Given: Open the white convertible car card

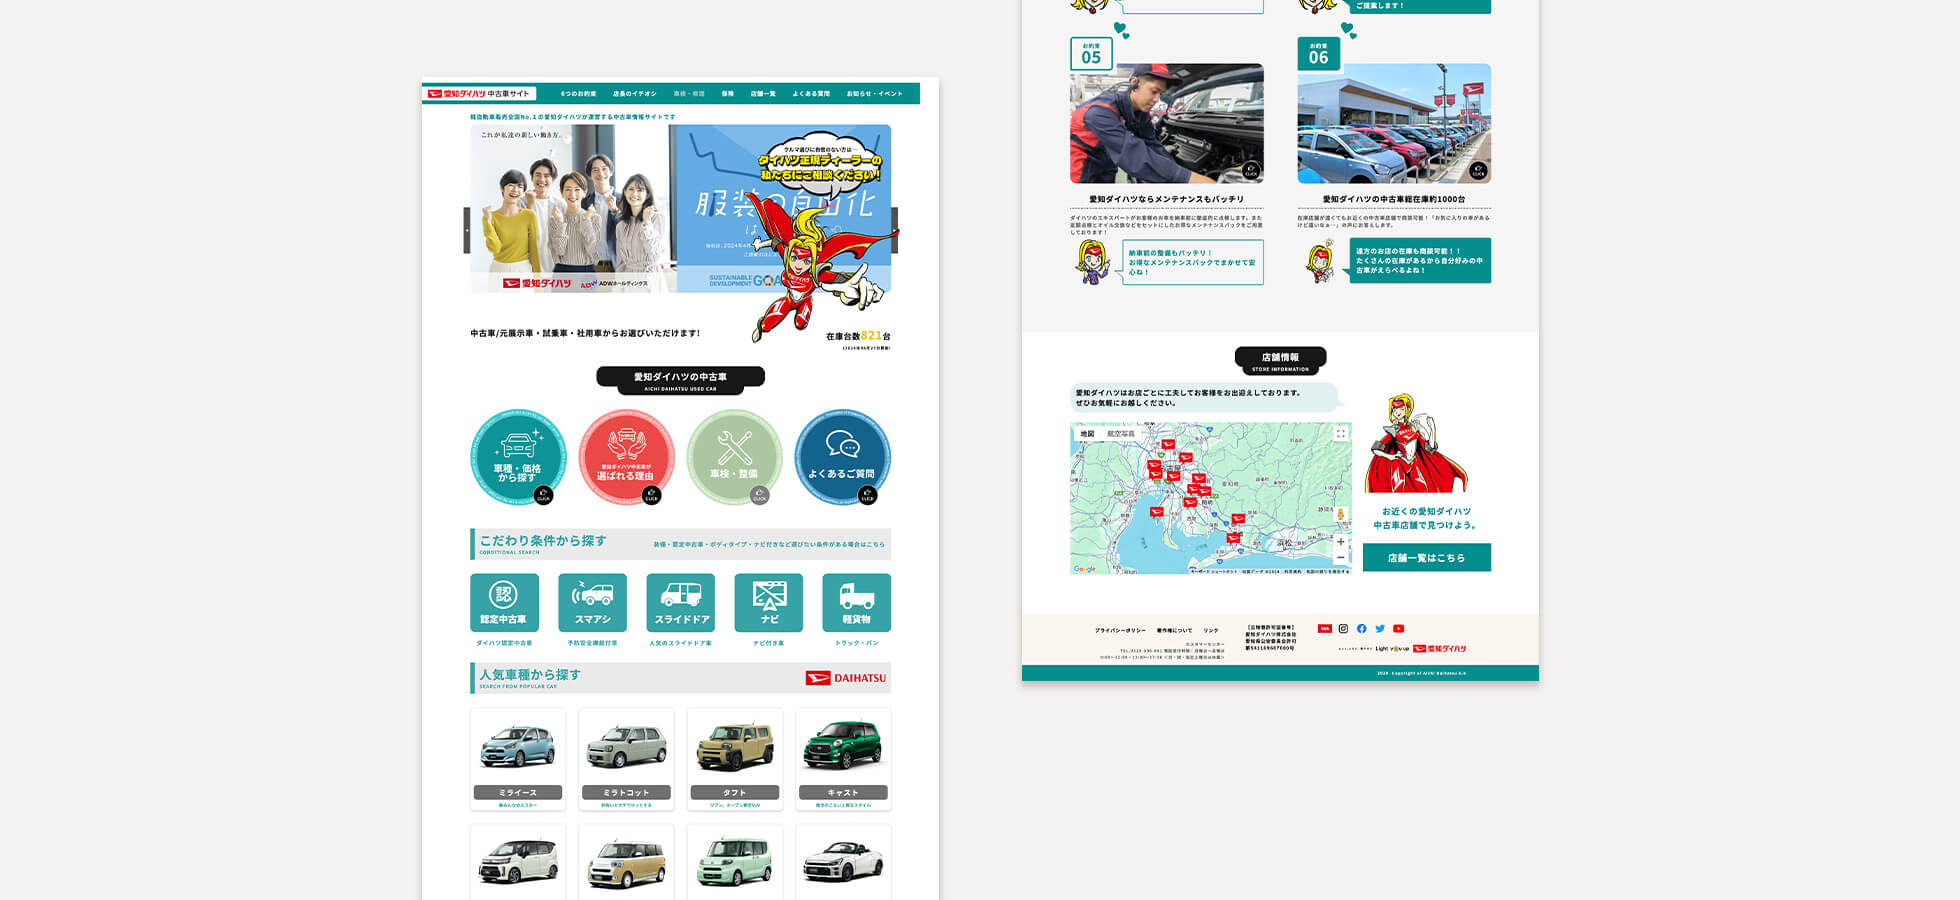Looking at the screenshot, I should click(843, 862).
